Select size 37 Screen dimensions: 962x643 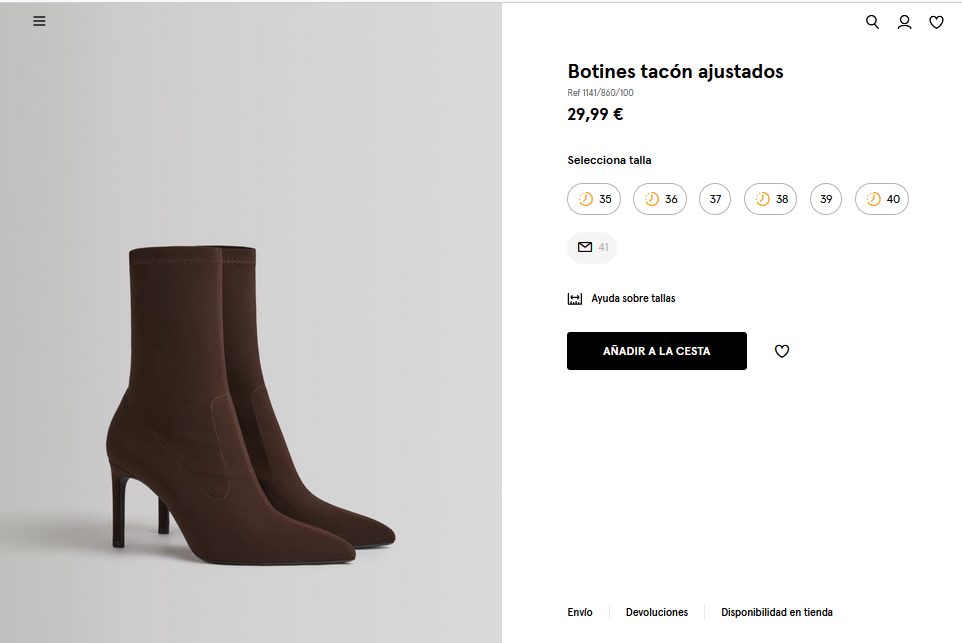click(715, 199)
